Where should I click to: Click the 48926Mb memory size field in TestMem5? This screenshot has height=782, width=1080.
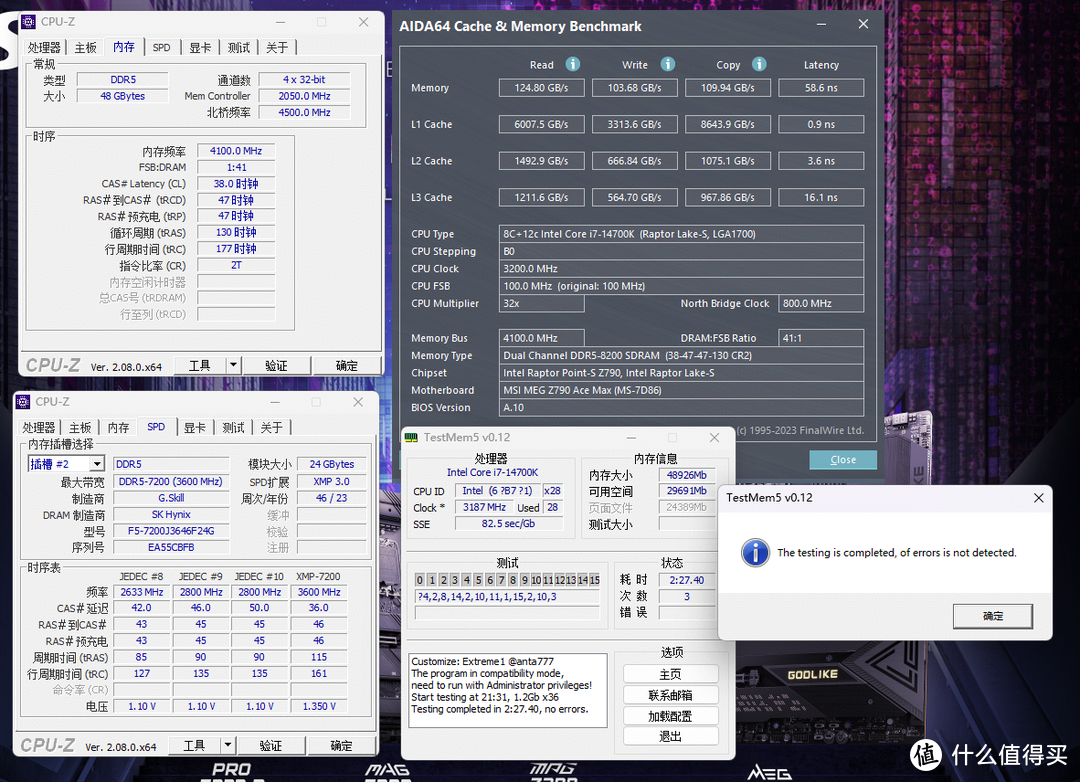687,475
